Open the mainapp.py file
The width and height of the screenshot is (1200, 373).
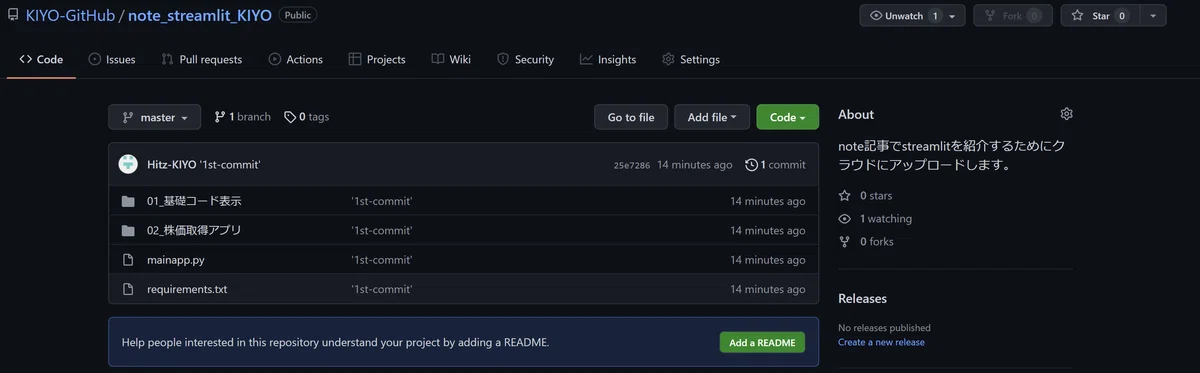(175, 260)
